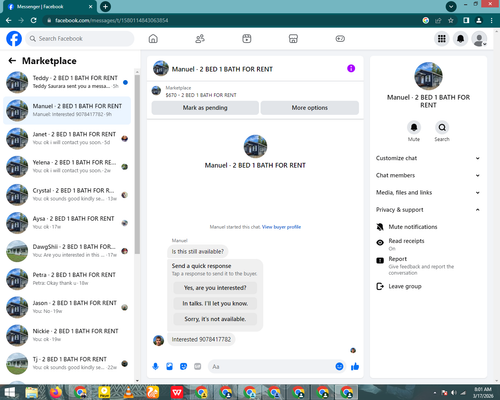Open File Explorer from the taskbar
Viewport: 500px width, 400px height.
pos(32,392)
